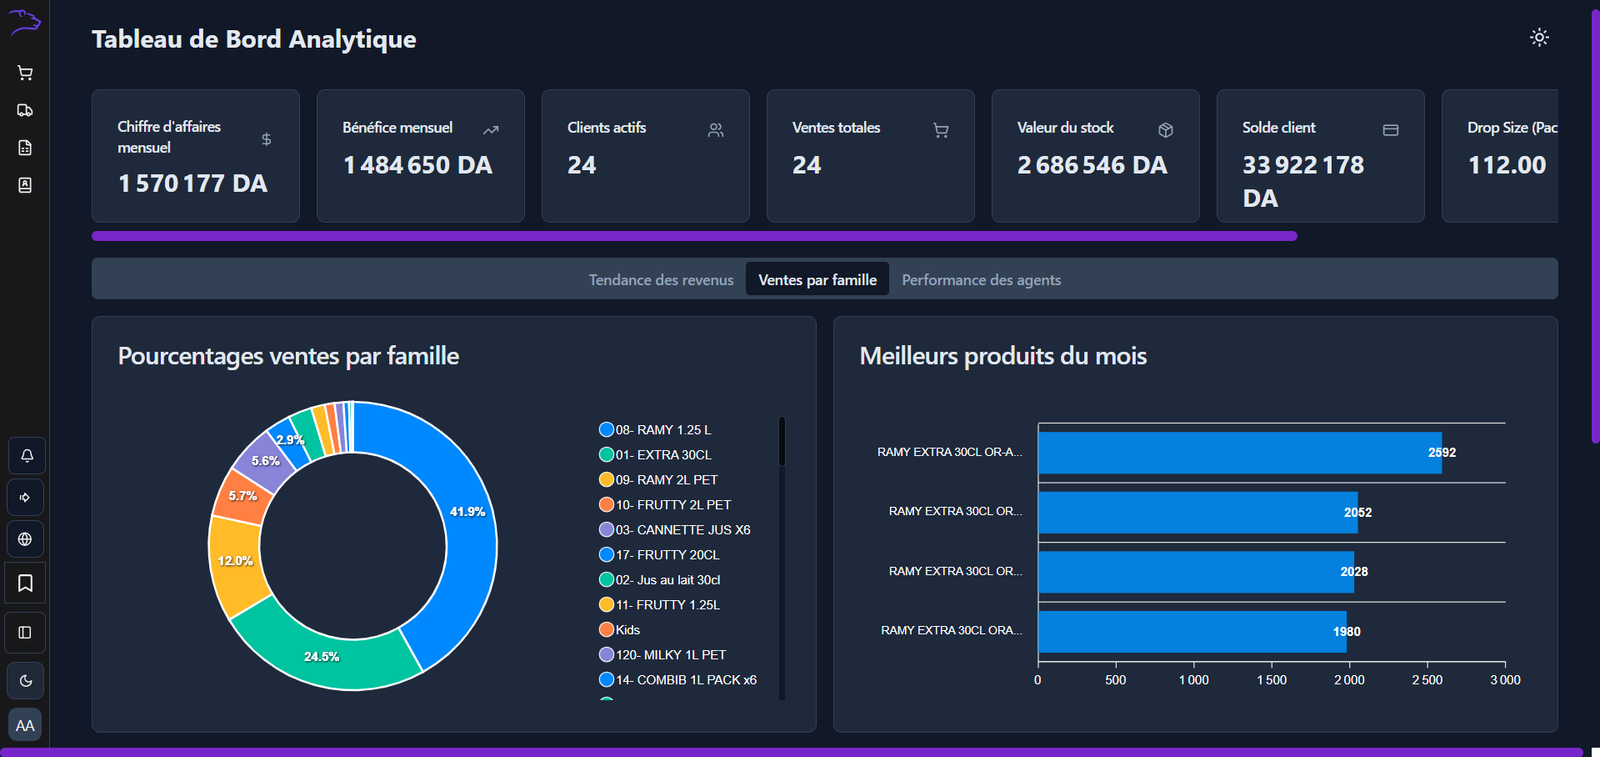Click the bookmark icon in sidebar
Viewport: 1600px width, 757px height.
point(26,583)
